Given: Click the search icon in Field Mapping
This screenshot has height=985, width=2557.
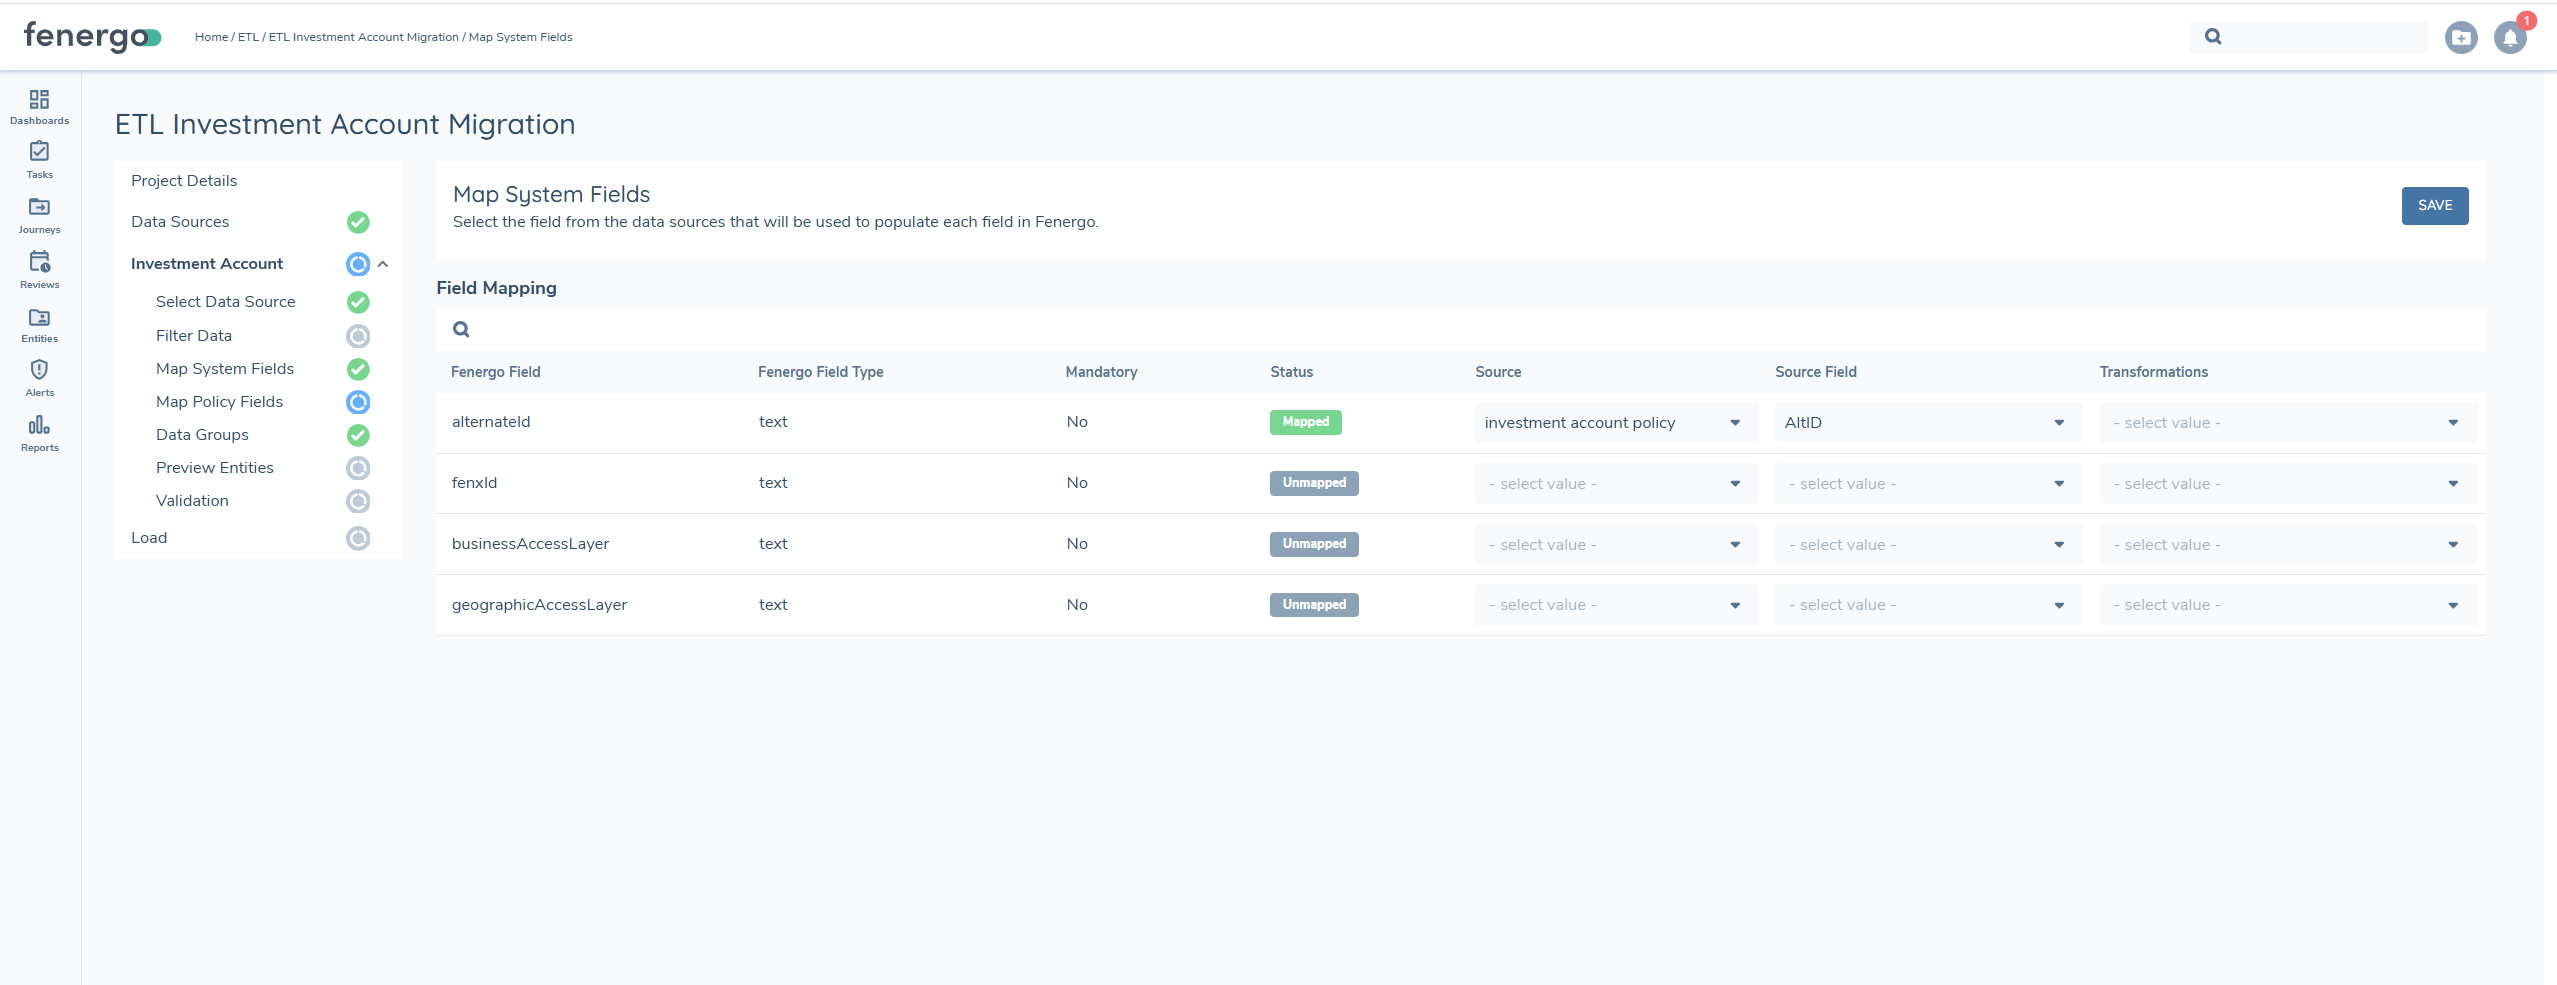Looking at the screenshot, I should click(461, 329).
